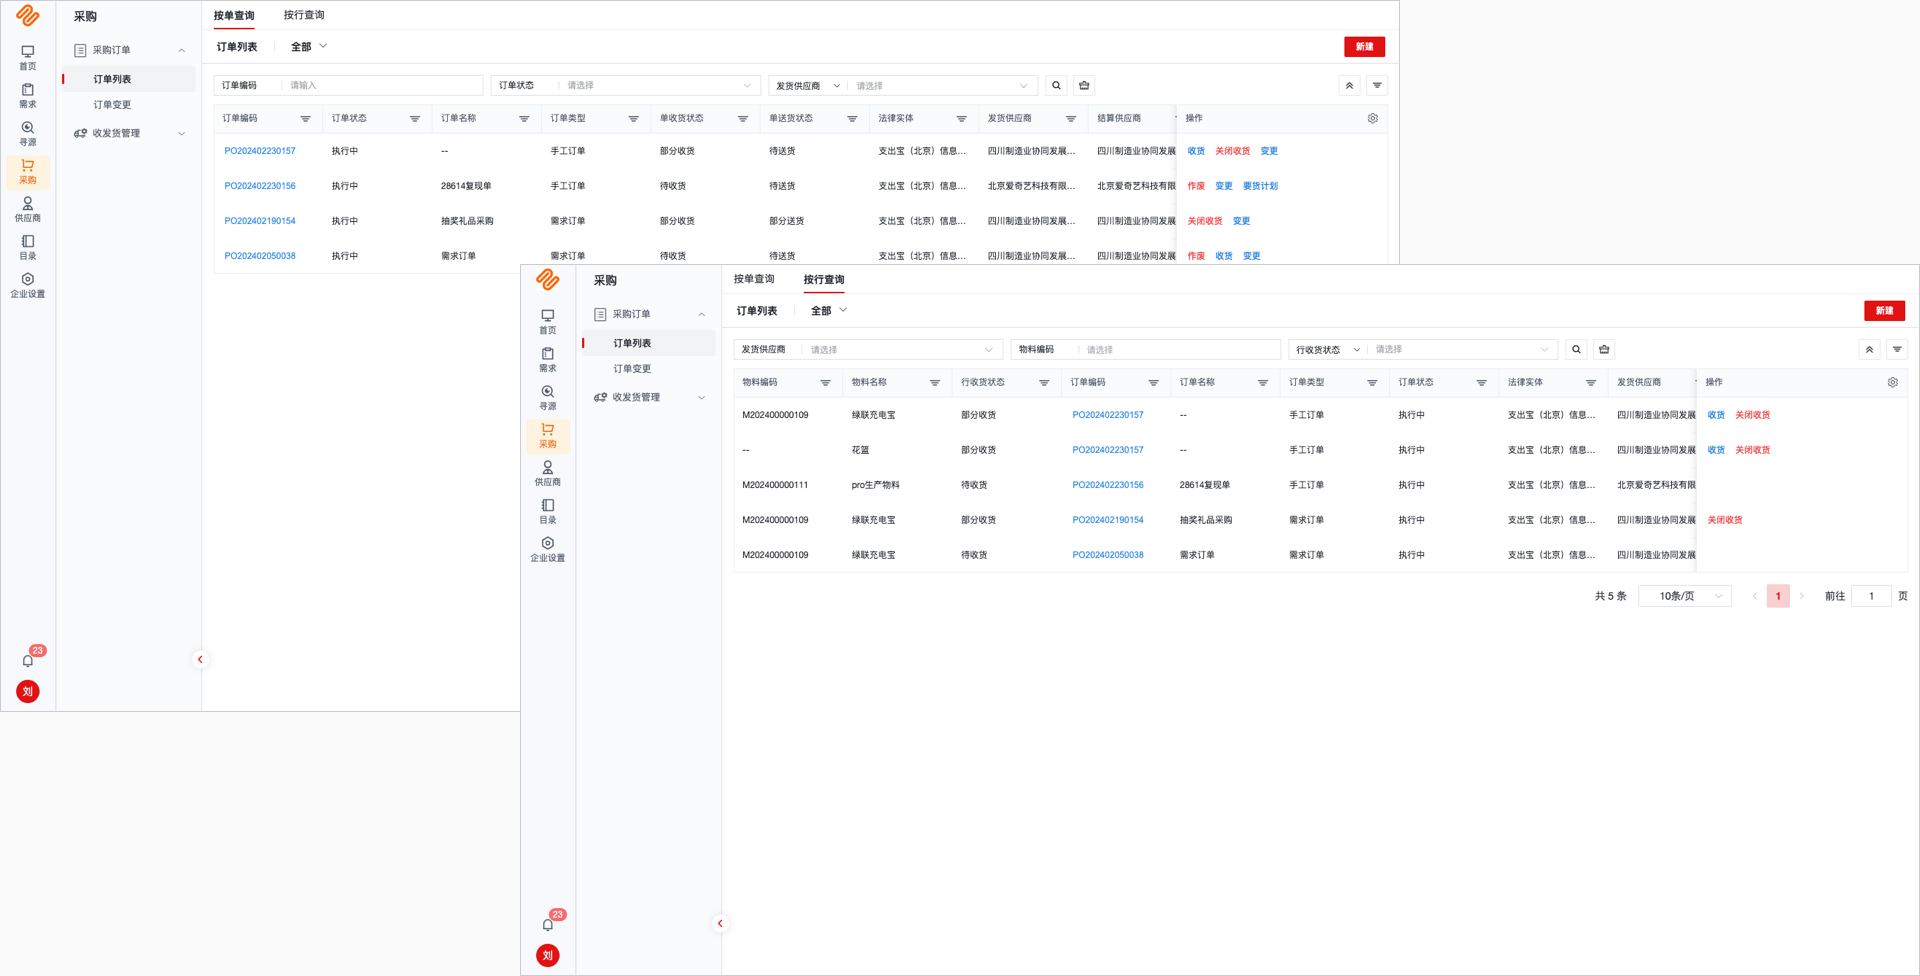This screenshot has height=976, width=1920.
Task: Open 行收货状态 value select in front window
Action: pos(1462,350)
